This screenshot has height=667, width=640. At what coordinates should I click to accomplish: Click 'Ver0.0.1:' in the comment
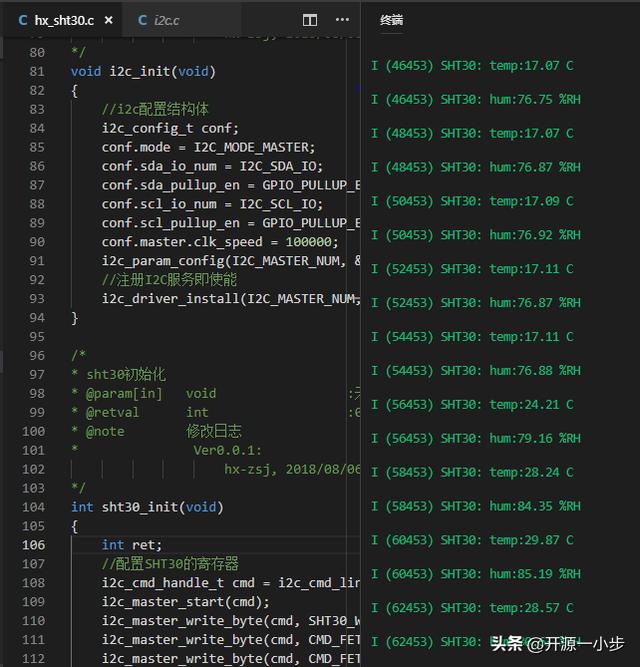tap(228, 450)
